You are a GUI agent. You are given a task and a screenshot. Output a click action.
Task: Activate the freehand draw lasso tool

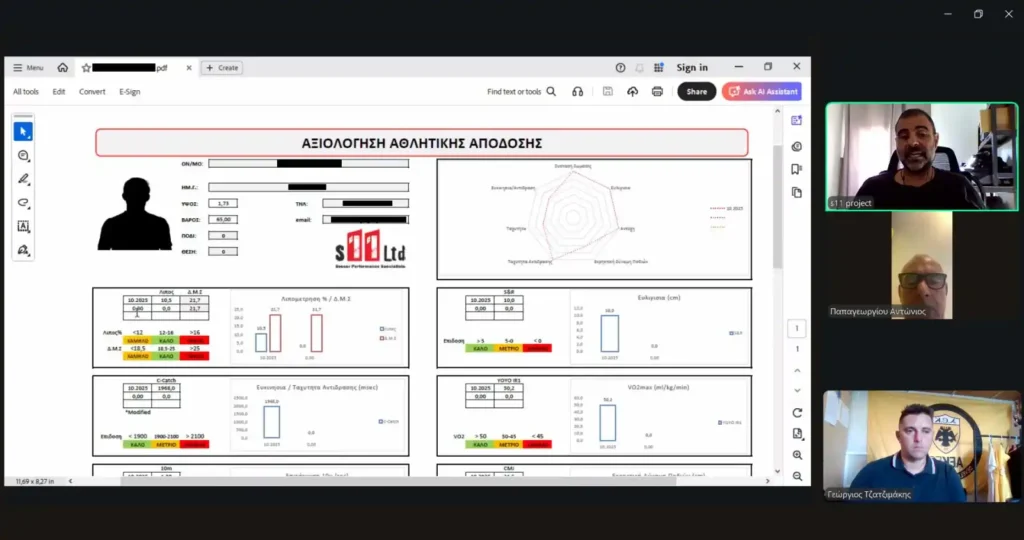click(x=23, y=203)
